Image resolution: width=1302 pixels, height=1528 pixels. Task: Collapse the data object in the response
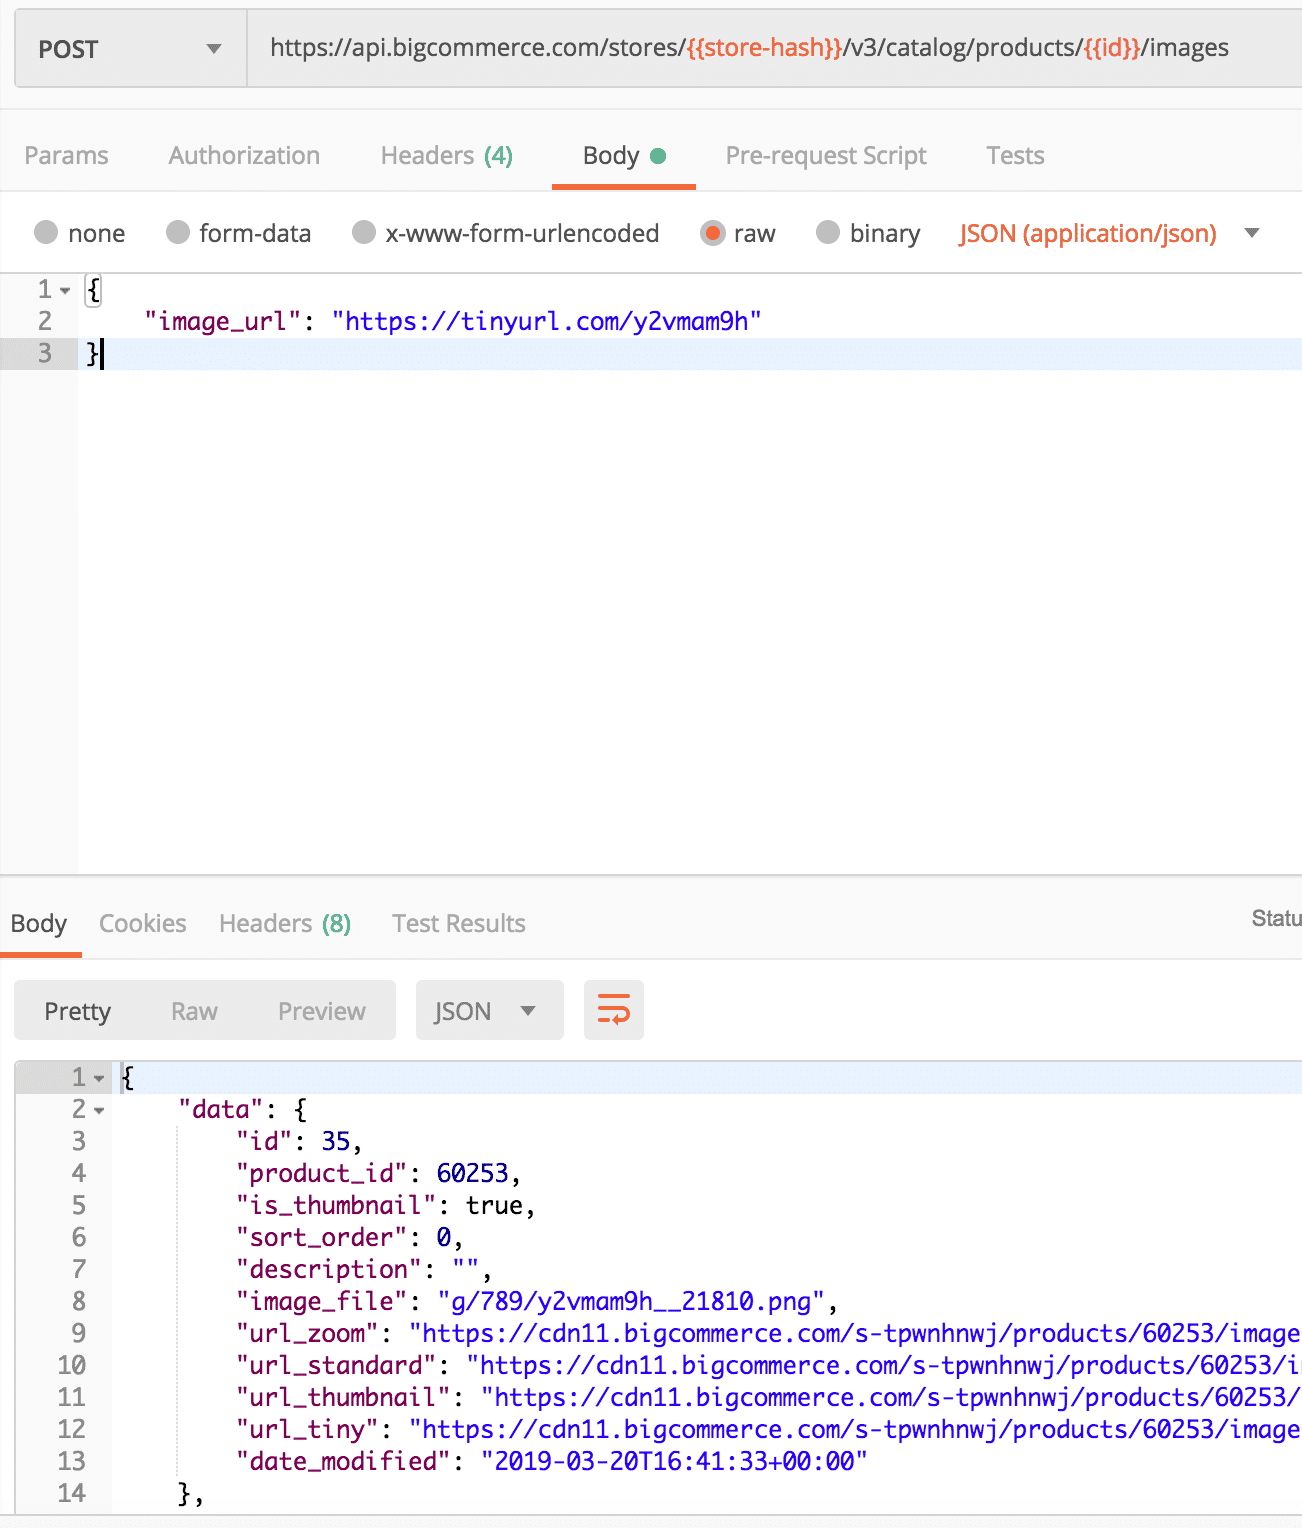[98, 1109]
